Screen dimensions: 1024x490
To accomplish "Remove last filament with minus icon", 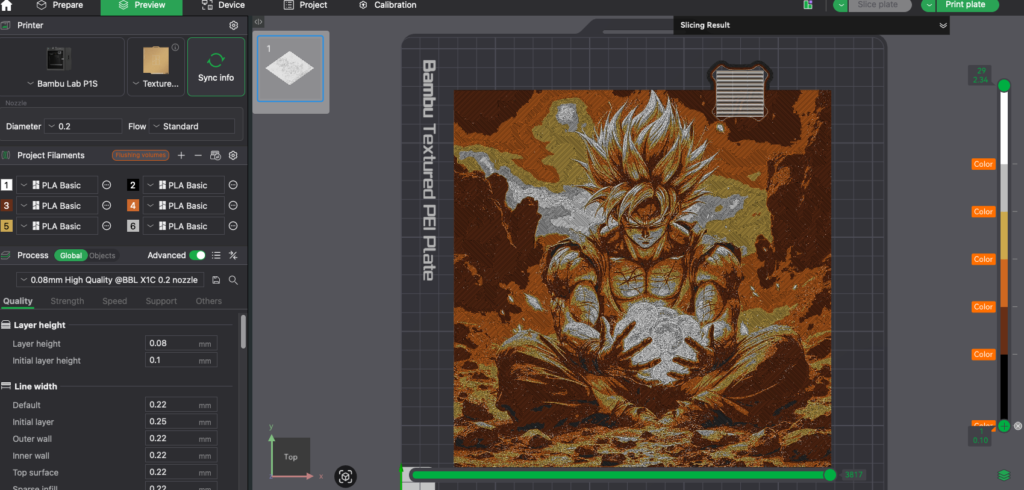I will (198, 156).
